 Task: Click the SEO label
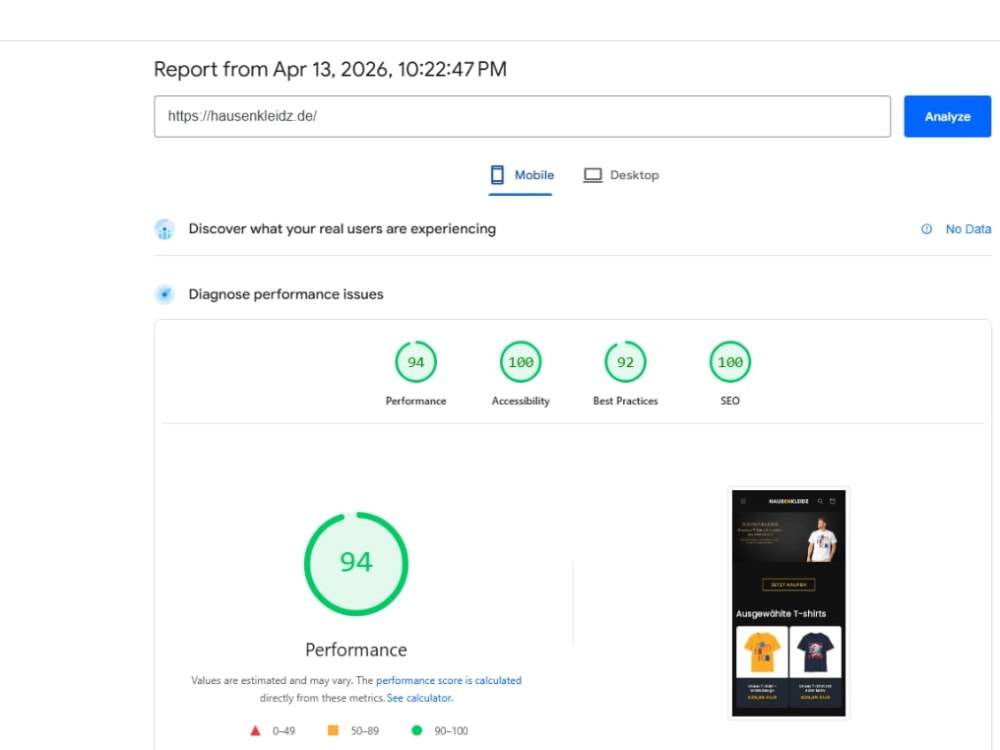[x=730, y=401]
